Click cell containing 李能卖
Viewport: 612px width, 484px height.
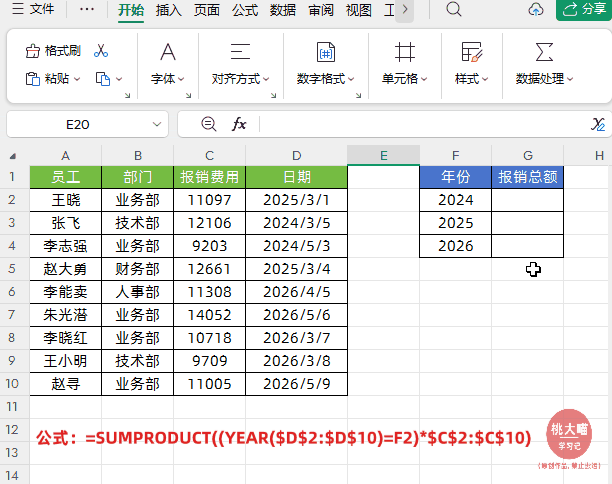coord(66,292)
